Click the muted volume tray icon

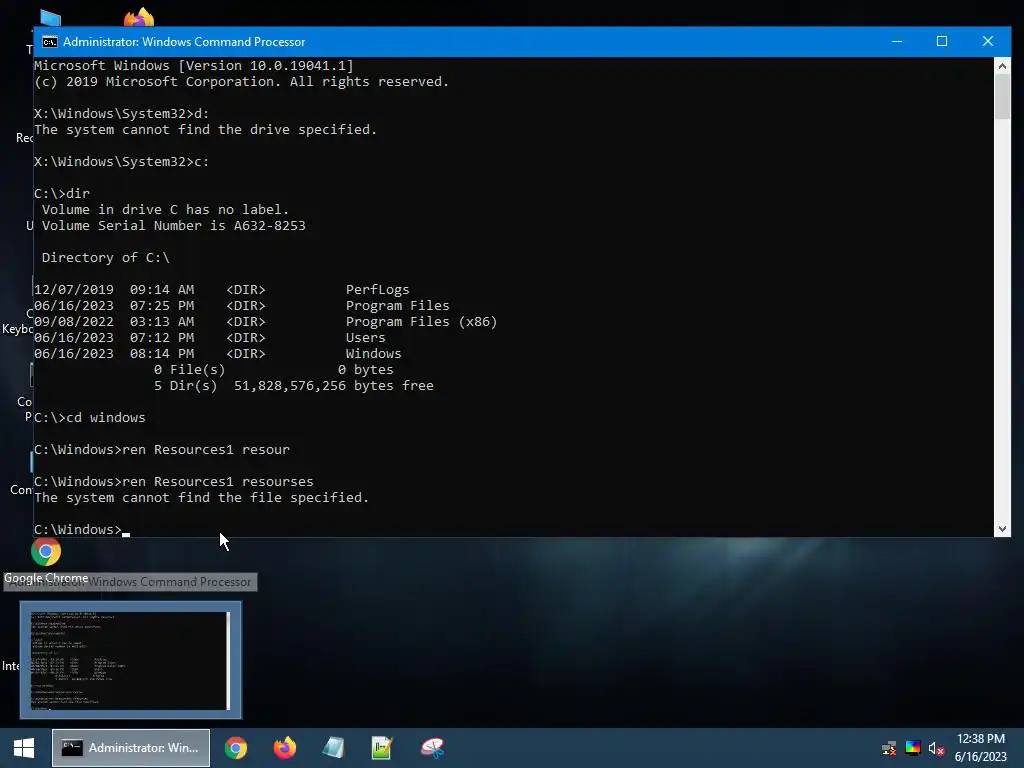(x=936, y=748)
